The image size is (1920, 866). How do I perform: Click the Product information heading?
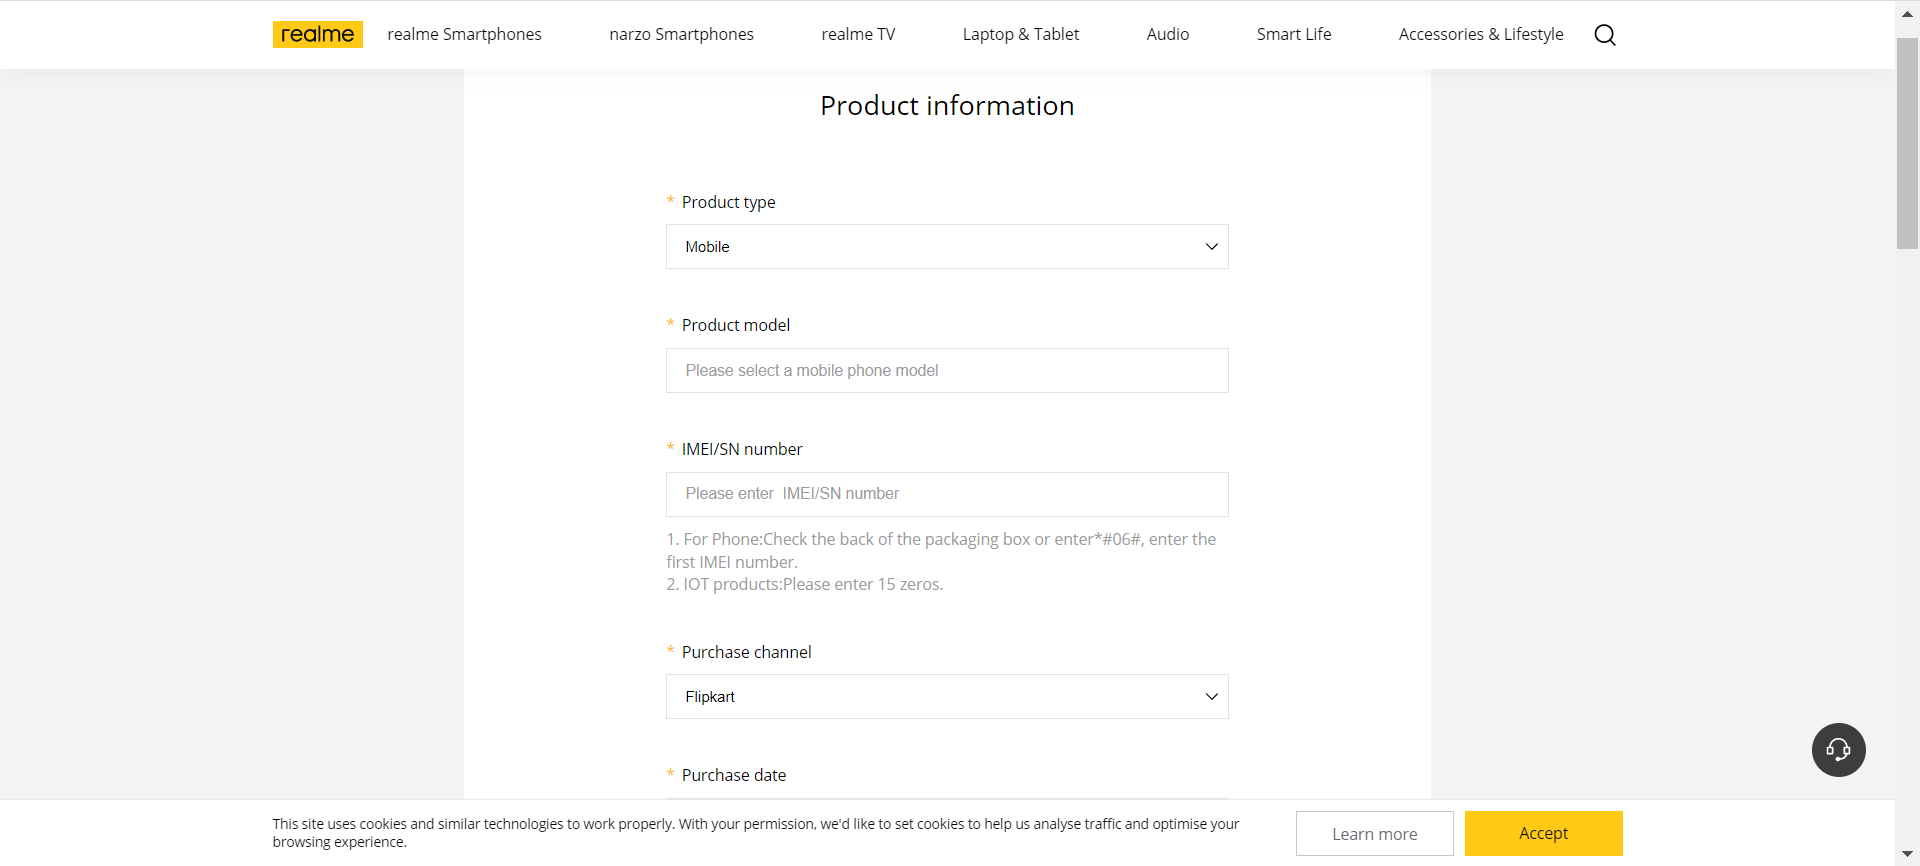(x=947, y=106)
